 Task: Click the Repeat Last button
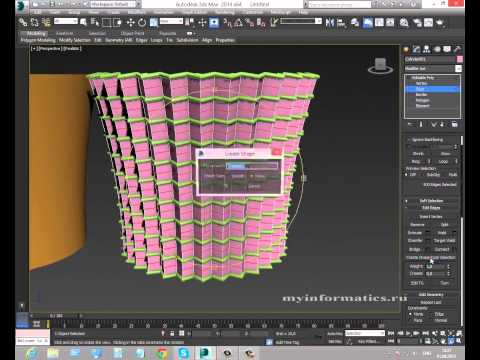pyautogui.click(x=431, y=302)
